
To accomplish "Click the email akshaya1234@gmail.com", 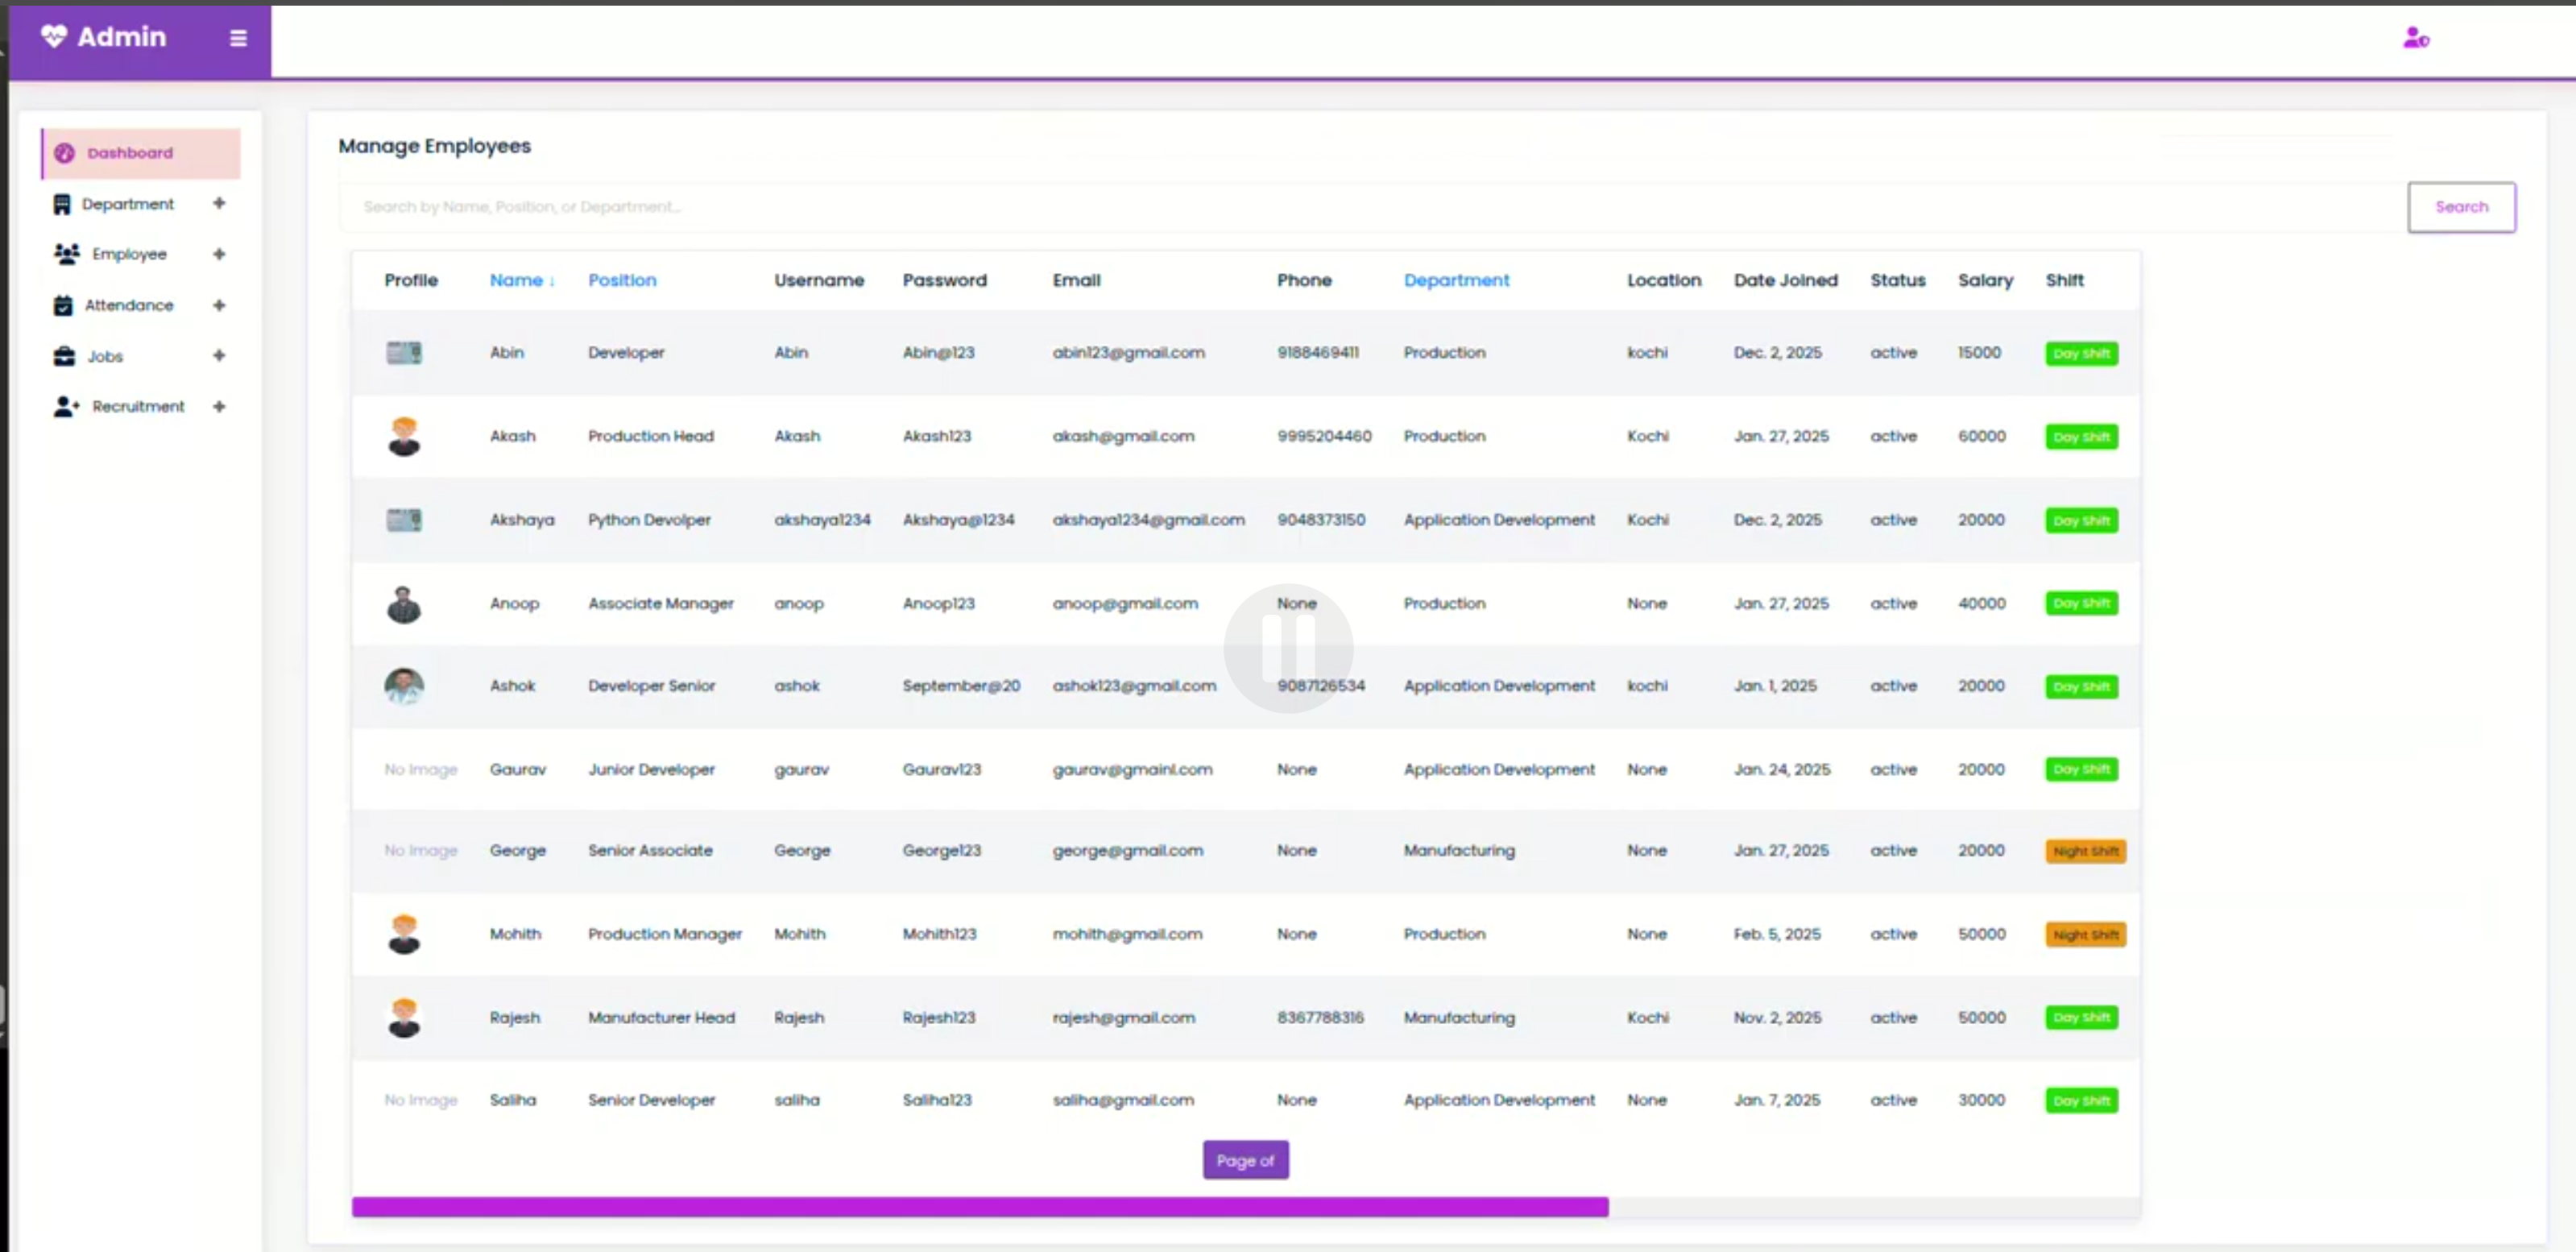I will 1148,520.
